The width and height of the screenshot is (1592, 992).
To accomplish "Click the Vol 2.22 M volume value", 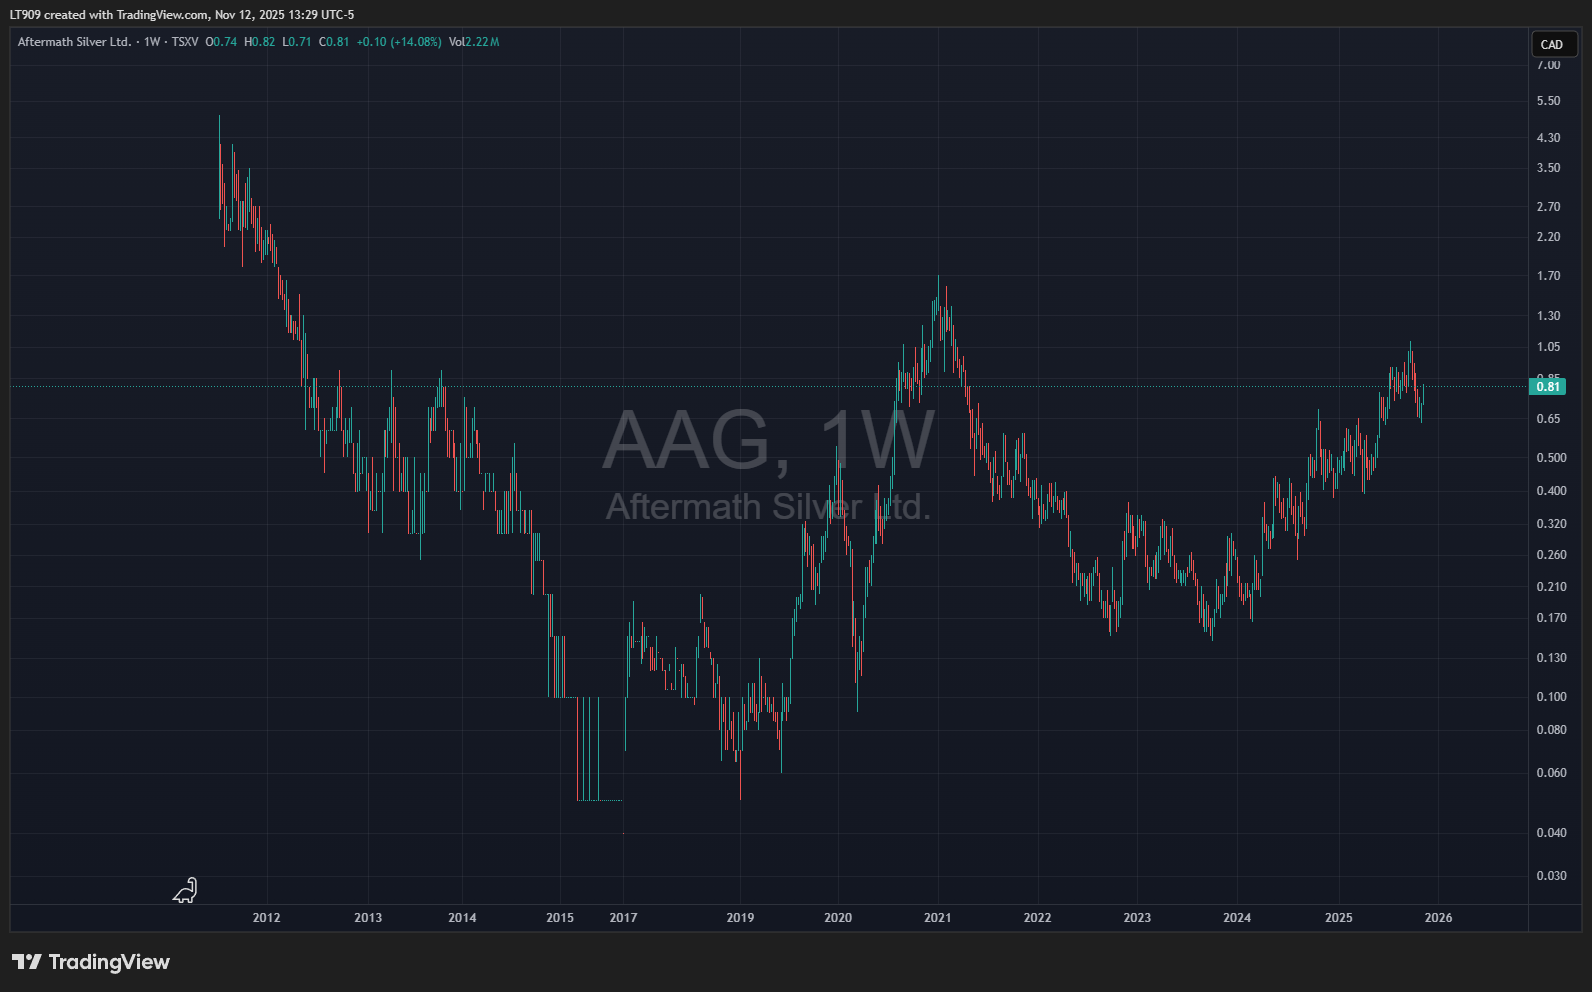I will click(x=474, y=42).
